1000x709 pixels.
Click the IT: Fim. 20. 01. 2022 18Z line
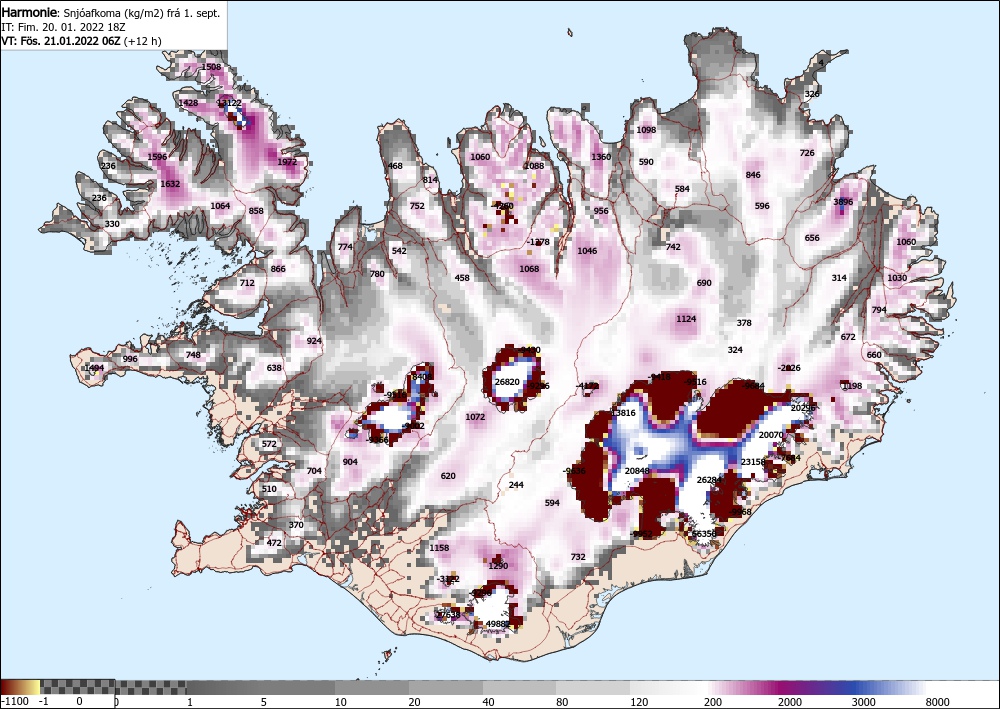(x=64, y=27)
